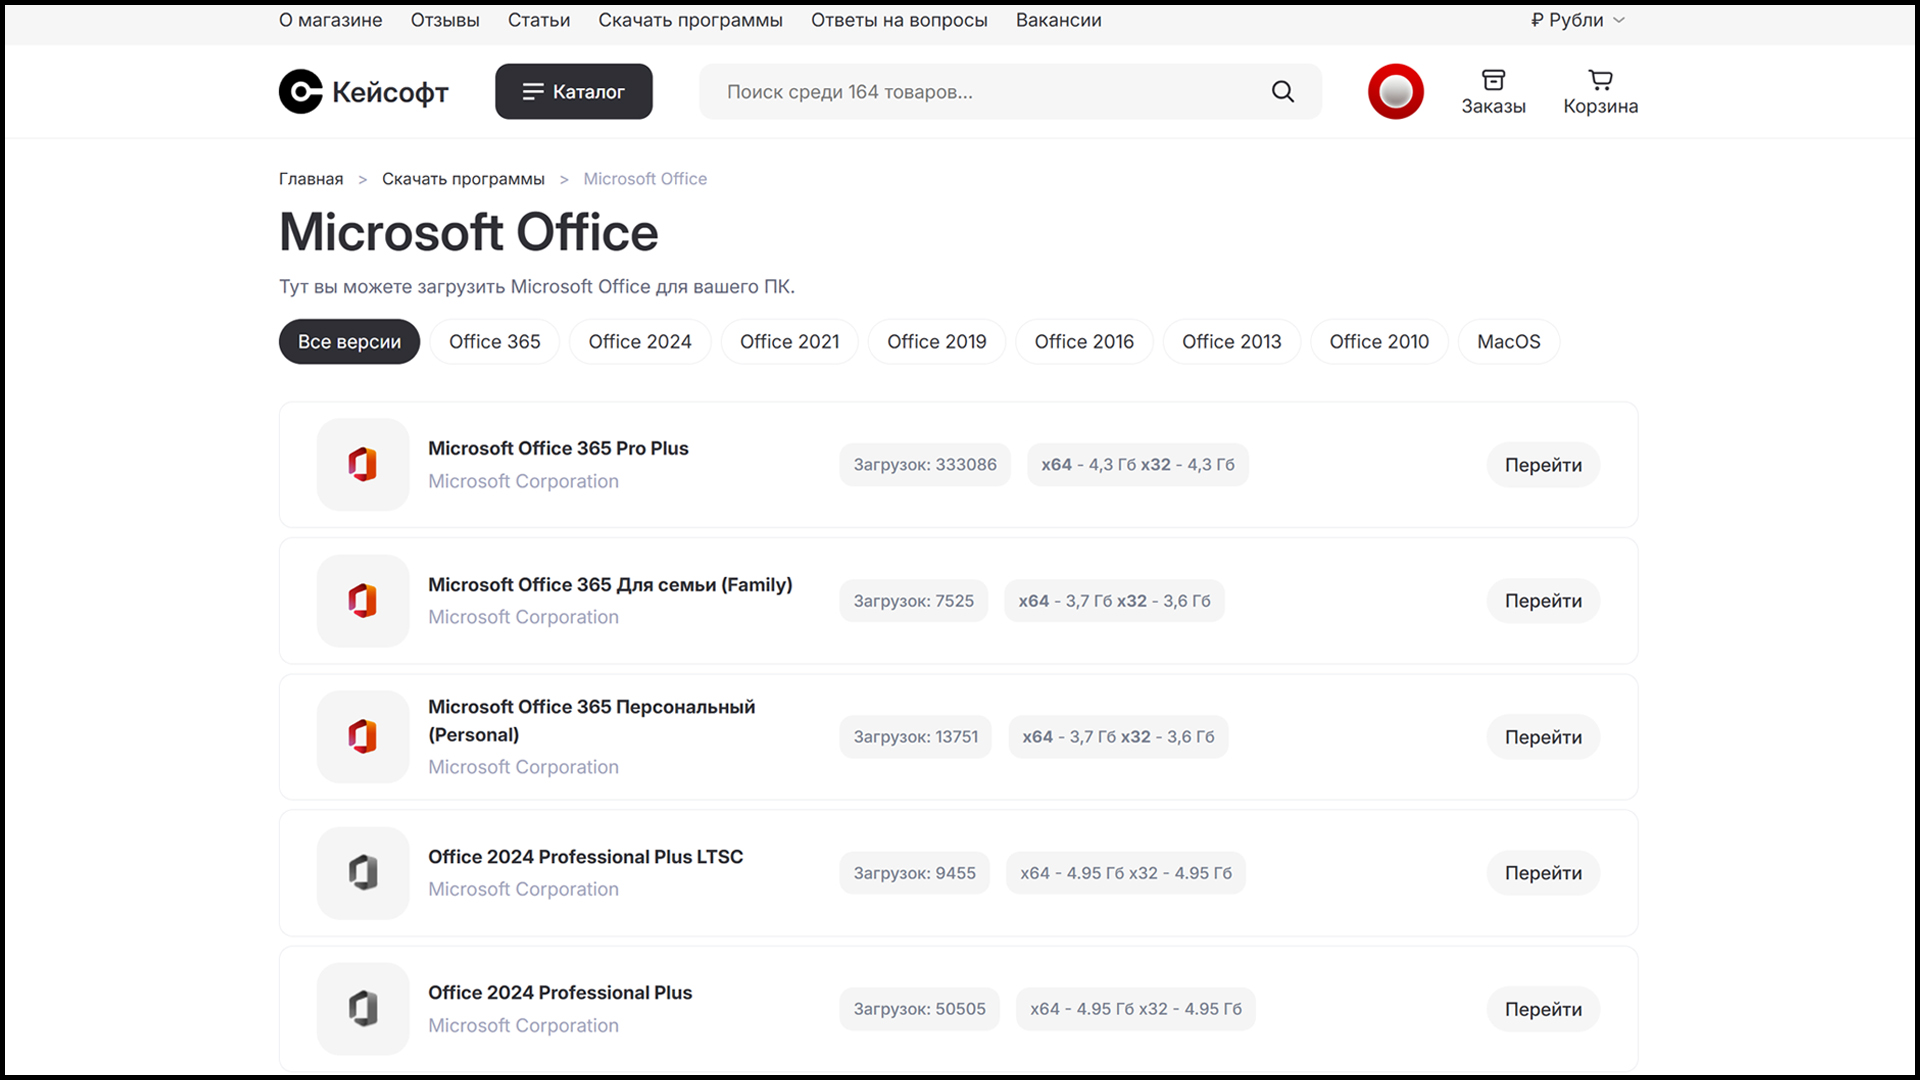Click Office 365 Персональный product icon
This screenshot has width=1920, height=1080.
tap(363, 737)
